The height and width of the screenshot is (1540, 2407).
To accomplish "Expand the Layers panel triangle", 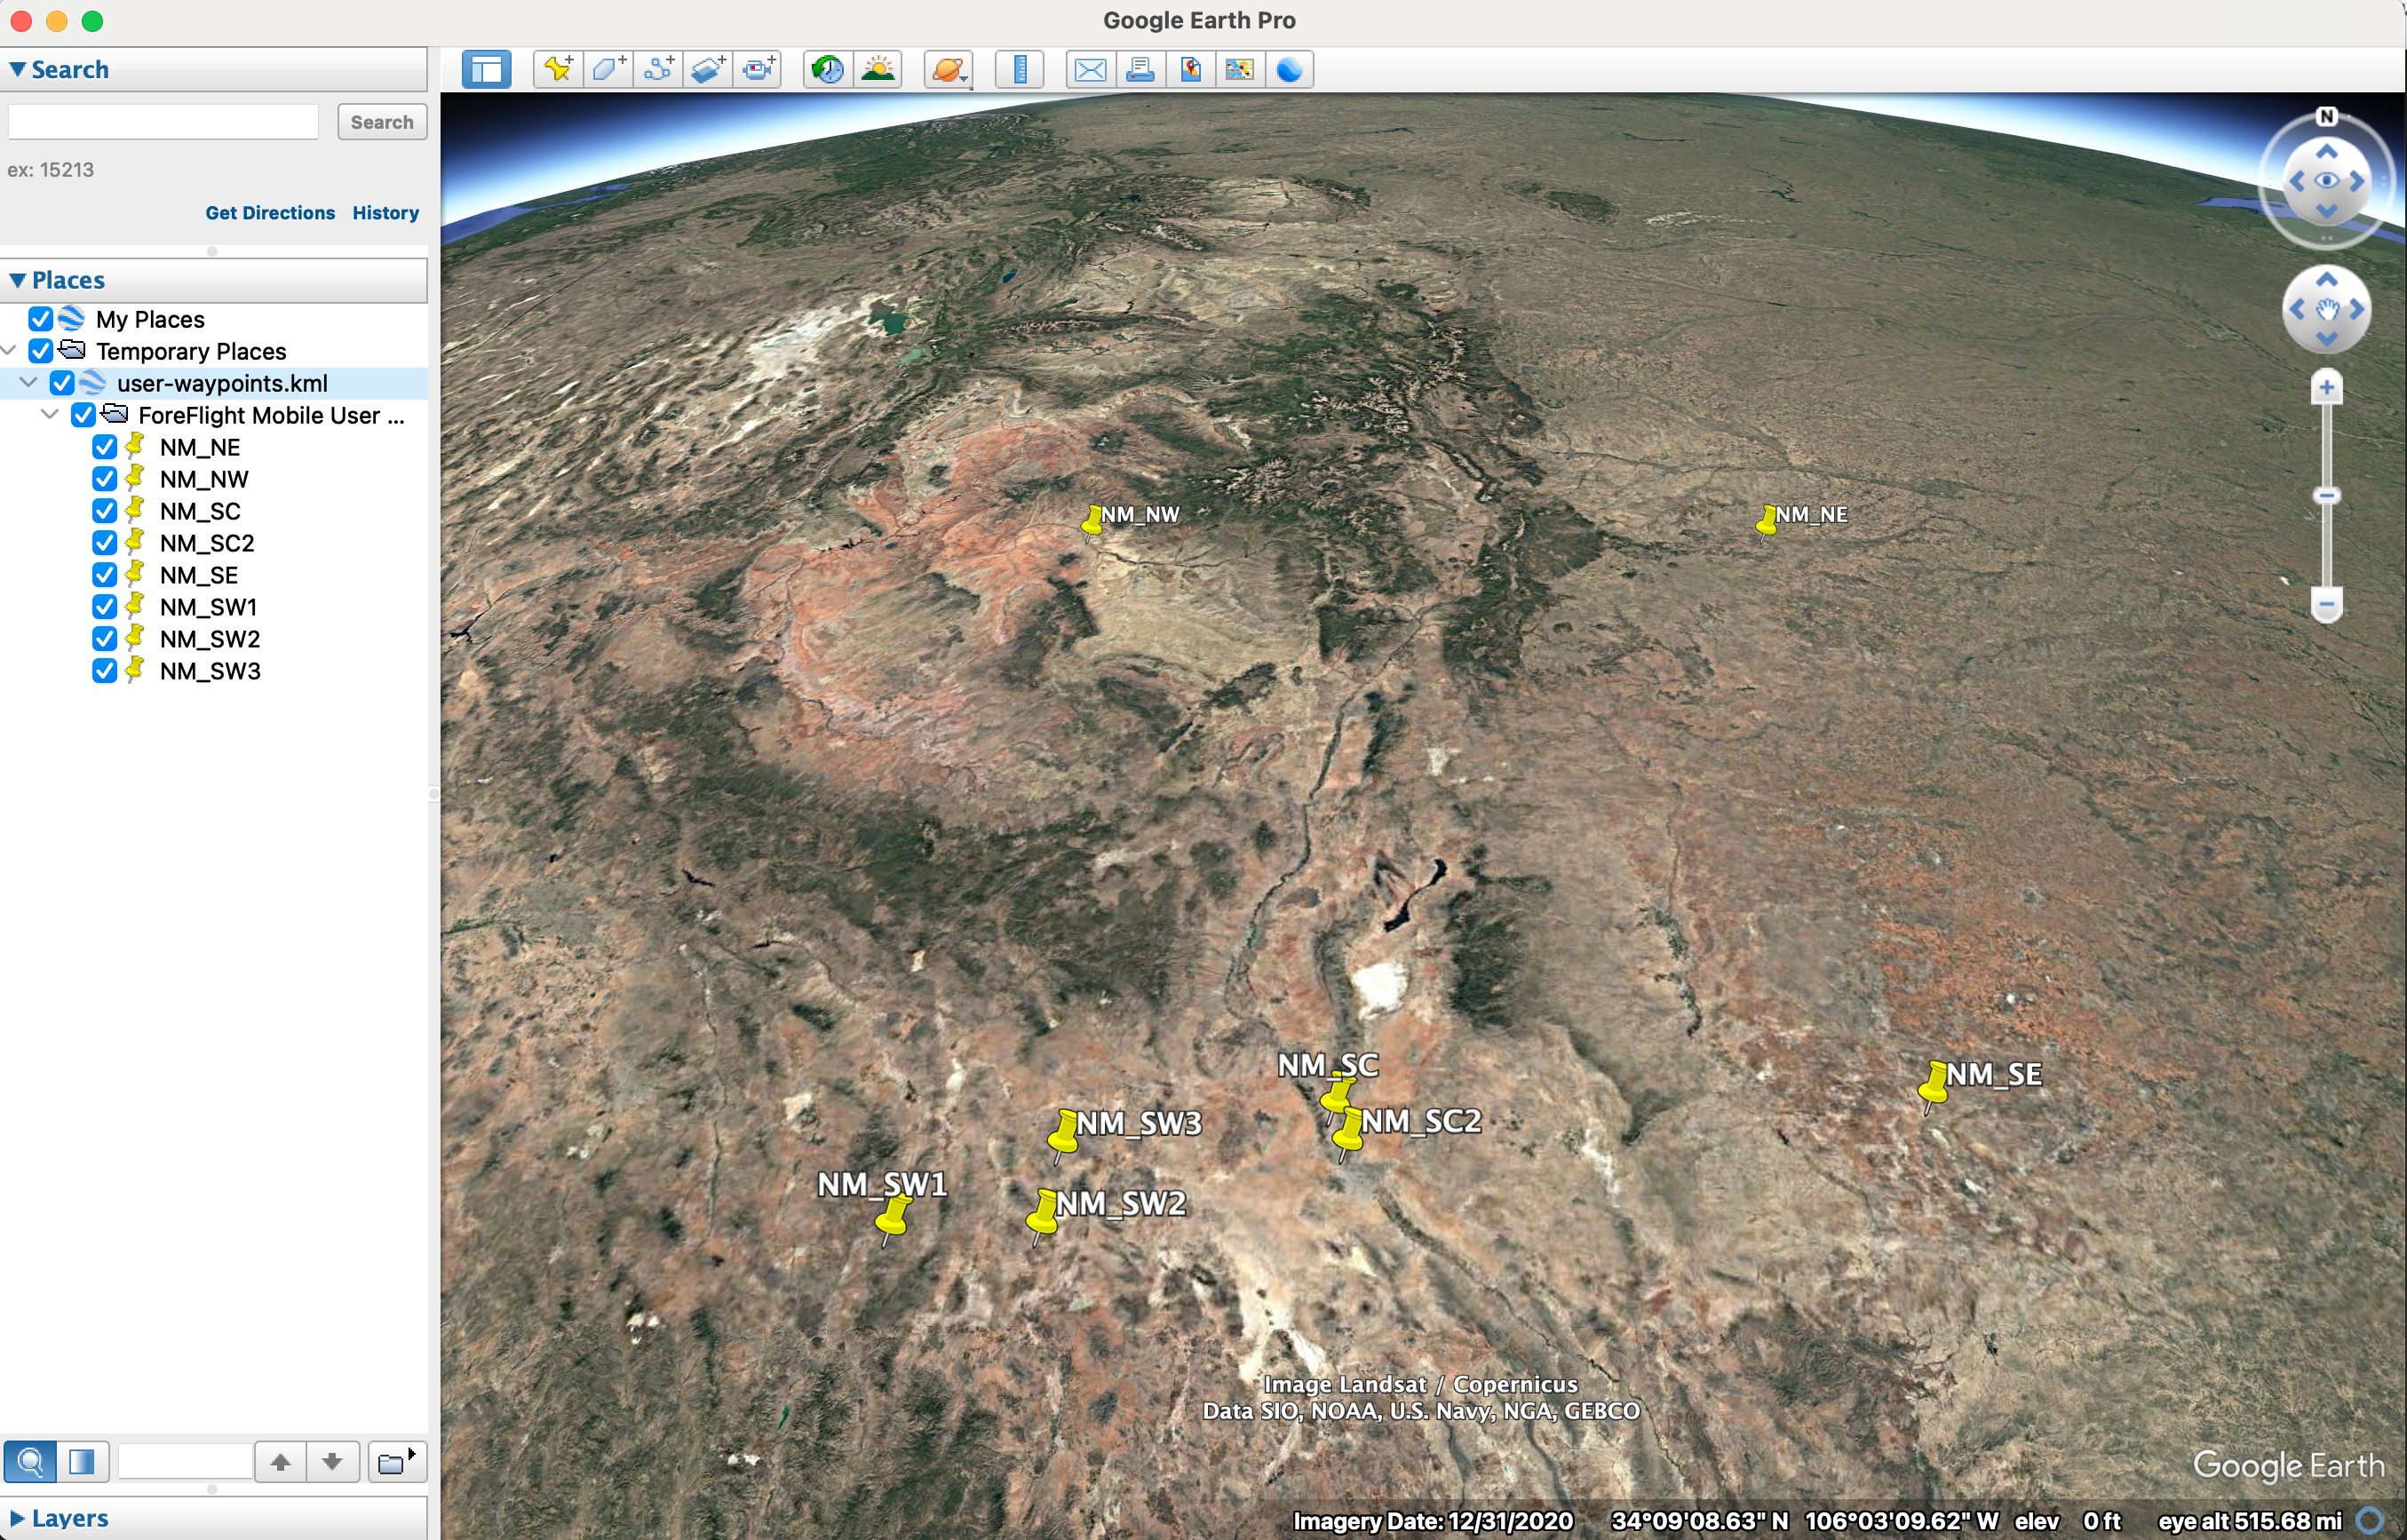I will (x=17, y=1518).
